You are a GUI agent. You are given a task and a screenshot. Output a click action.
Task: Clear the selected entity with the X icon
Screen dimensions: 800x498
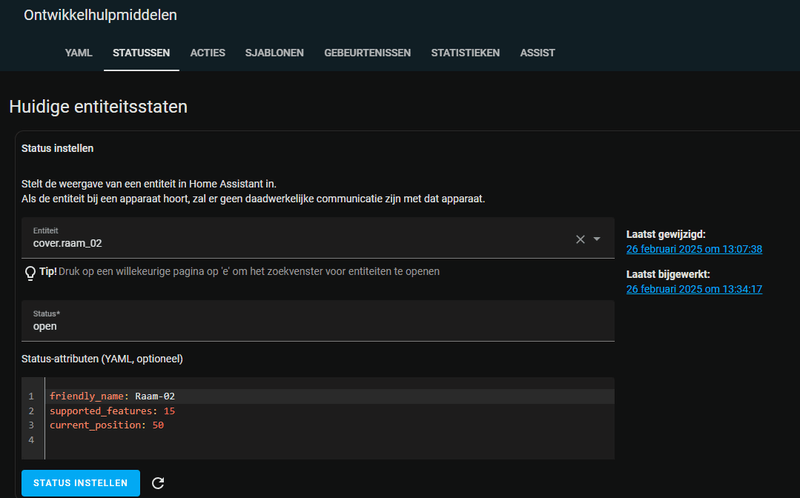(580, 239)
